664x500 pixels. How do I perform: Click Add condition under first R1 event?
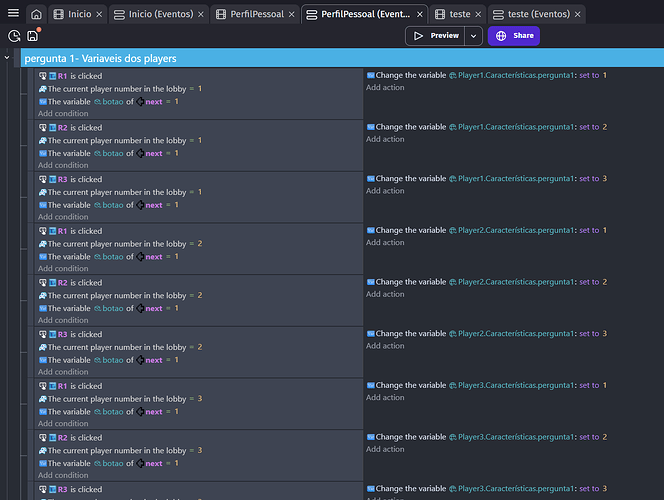click(63, 113)
